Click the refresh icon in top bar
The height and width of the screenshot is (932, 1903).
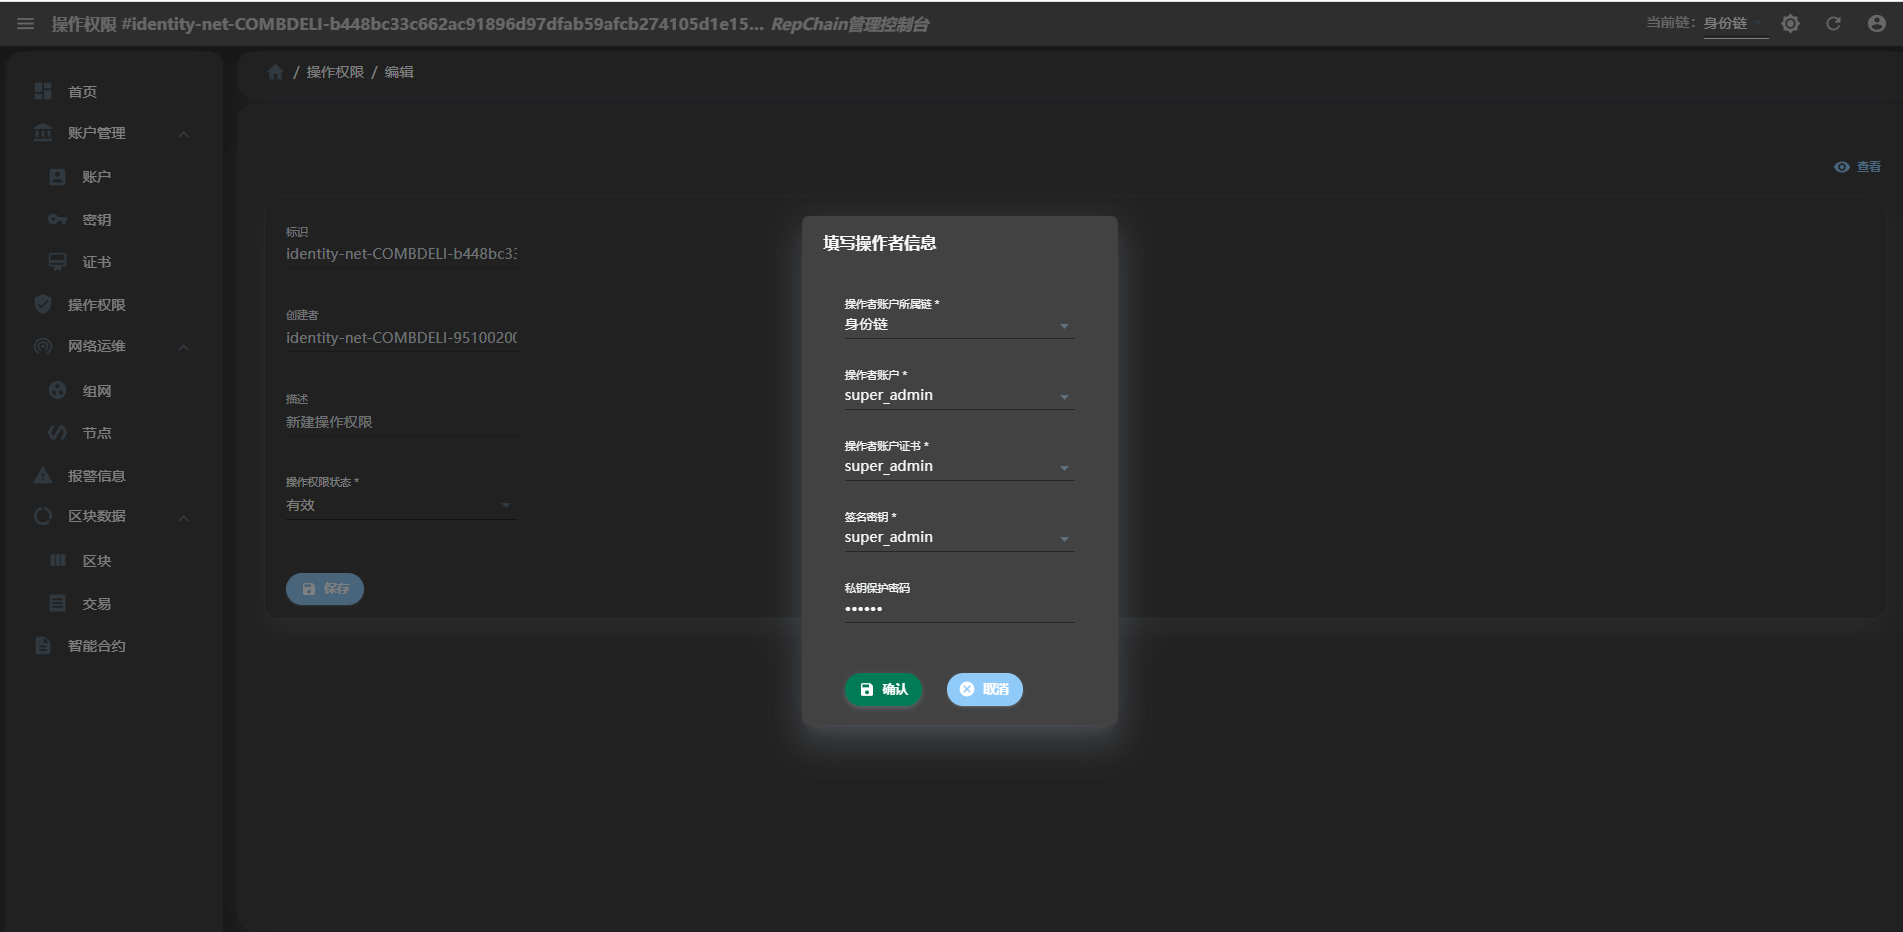coord(1833,23)
